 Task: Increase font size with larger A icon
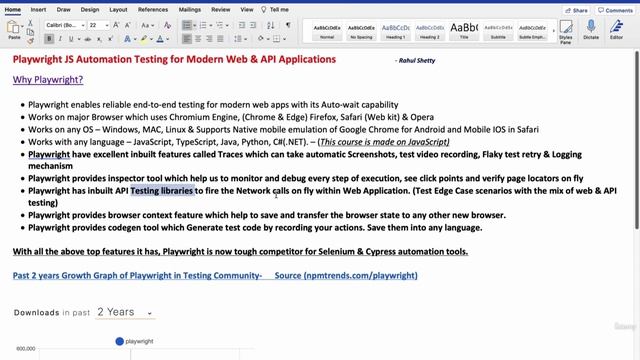point(116,25)
